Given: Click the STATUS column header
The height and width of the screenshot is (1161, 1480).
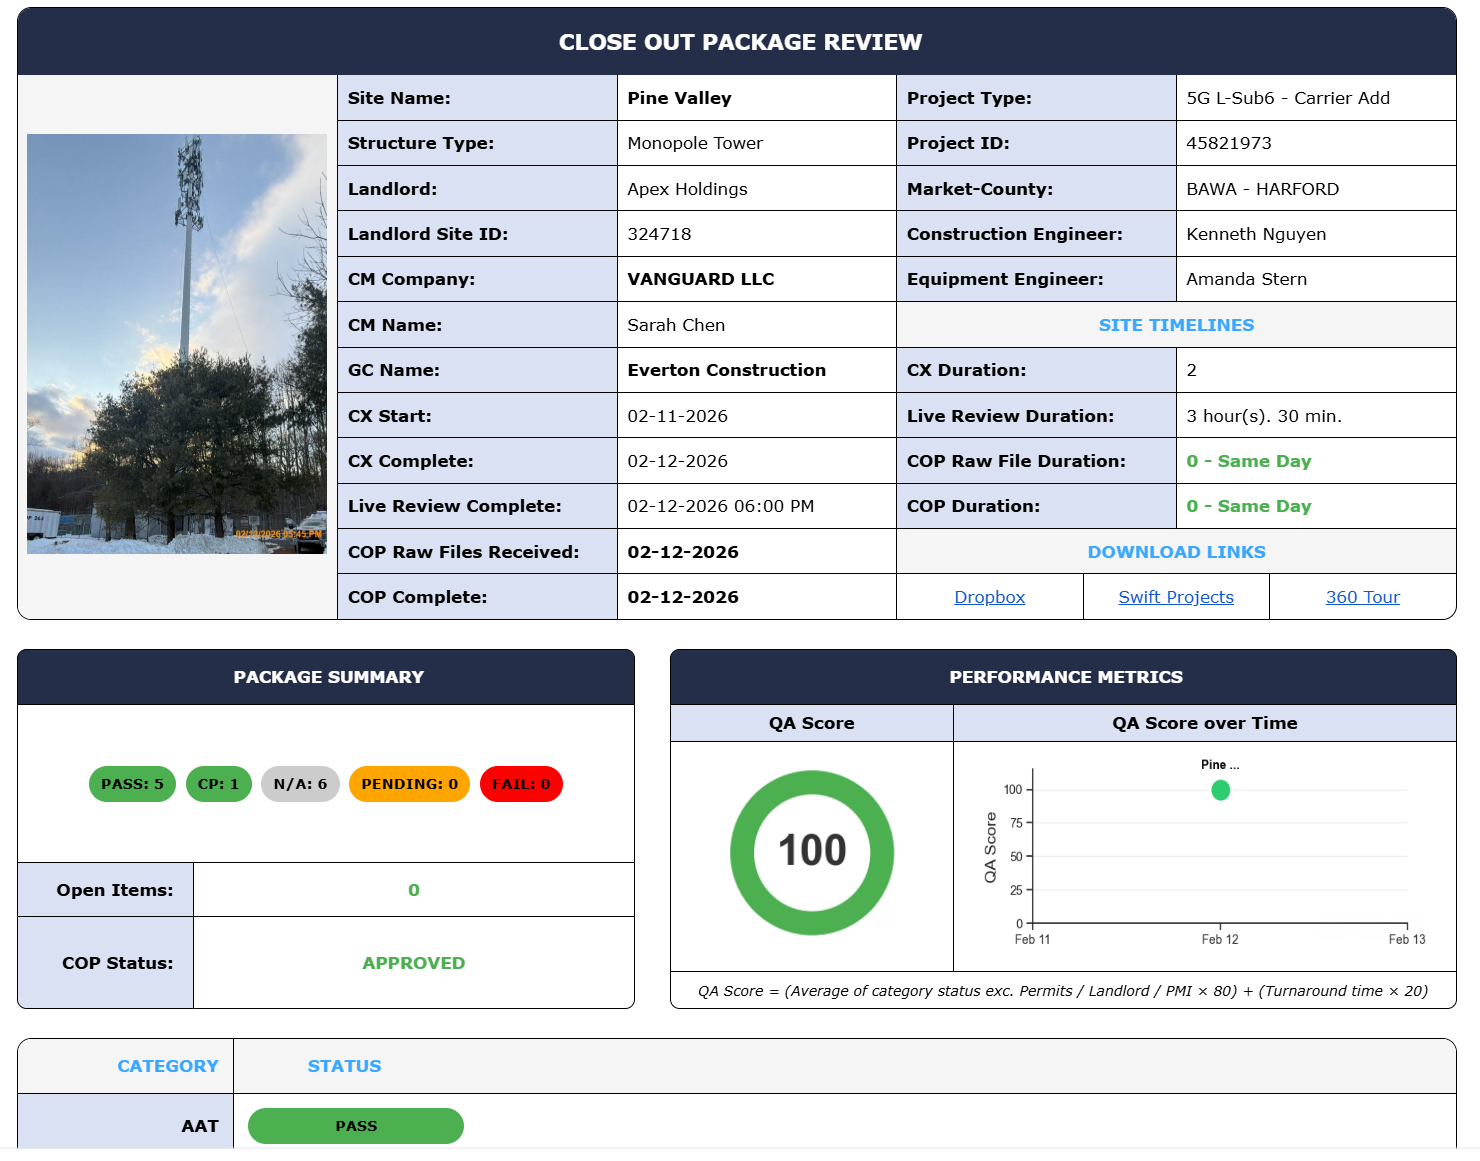Looking at the screenshot, I should tap(344, 1066).
